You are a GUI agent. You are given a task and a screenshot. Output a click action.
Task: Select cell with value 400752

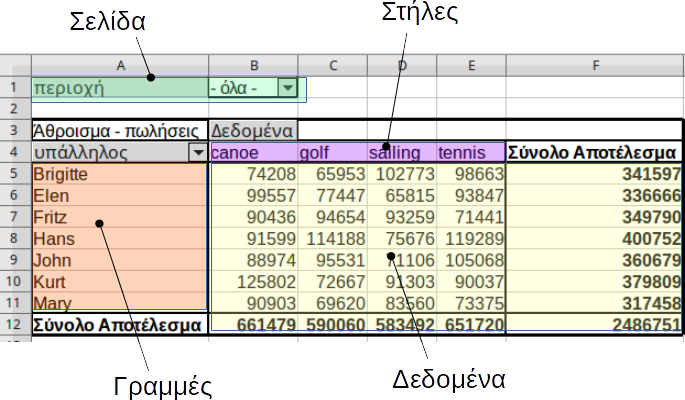tap(594, 238)
